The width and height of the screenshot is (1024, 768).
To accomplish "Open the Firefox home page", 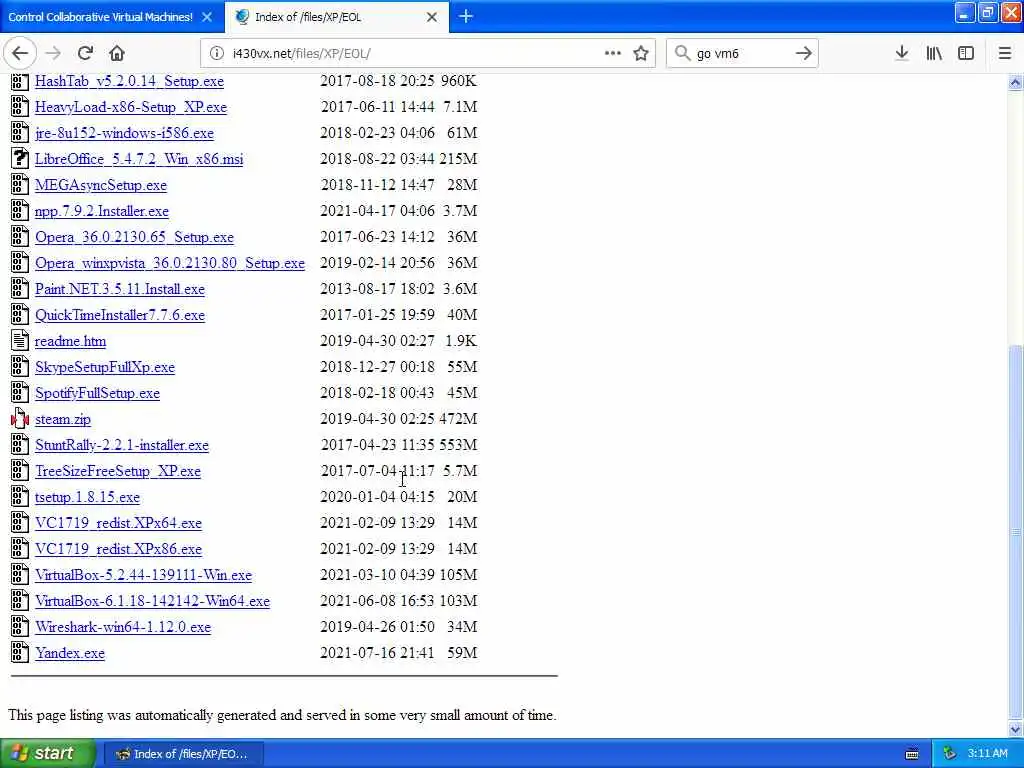I will 117,54.
